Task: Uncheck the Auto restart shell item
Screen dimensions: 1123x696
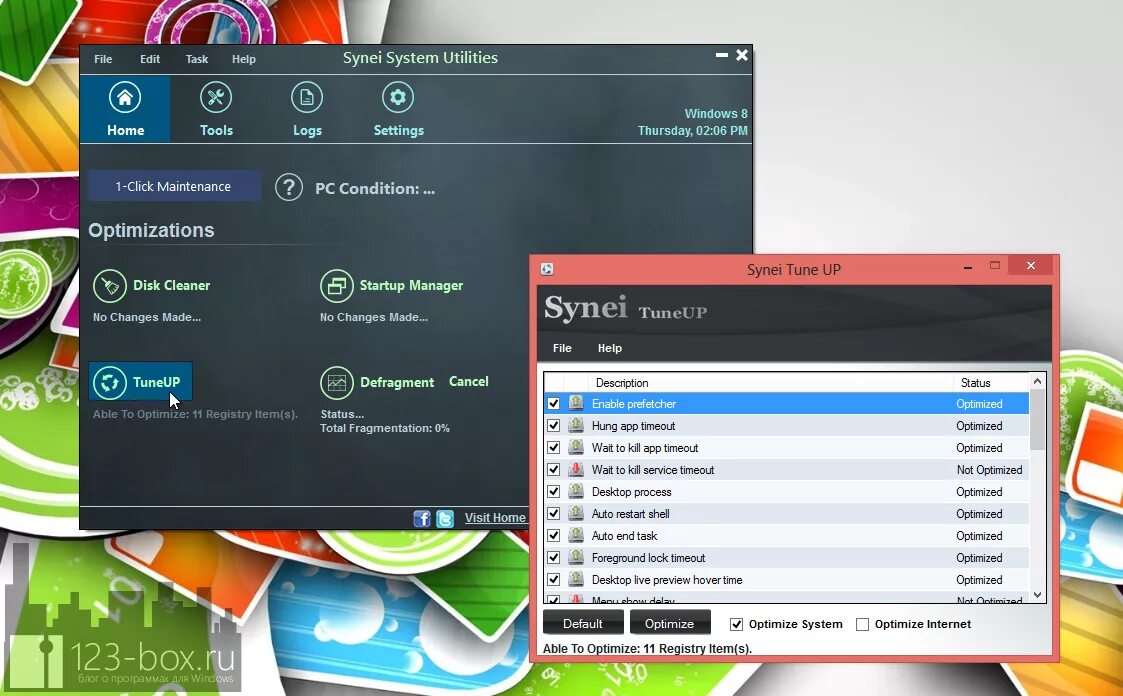Action: pos(554,513)
